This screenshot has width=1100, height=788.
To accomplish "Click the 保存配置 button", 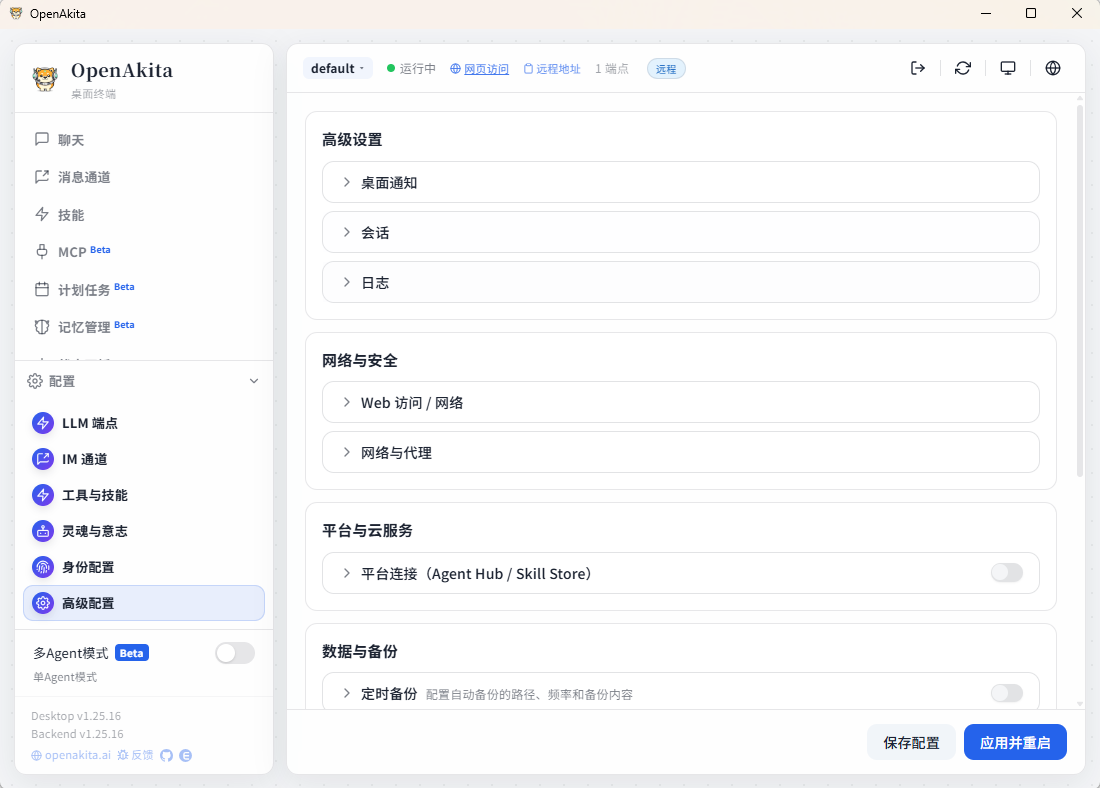I will point(911,742).
